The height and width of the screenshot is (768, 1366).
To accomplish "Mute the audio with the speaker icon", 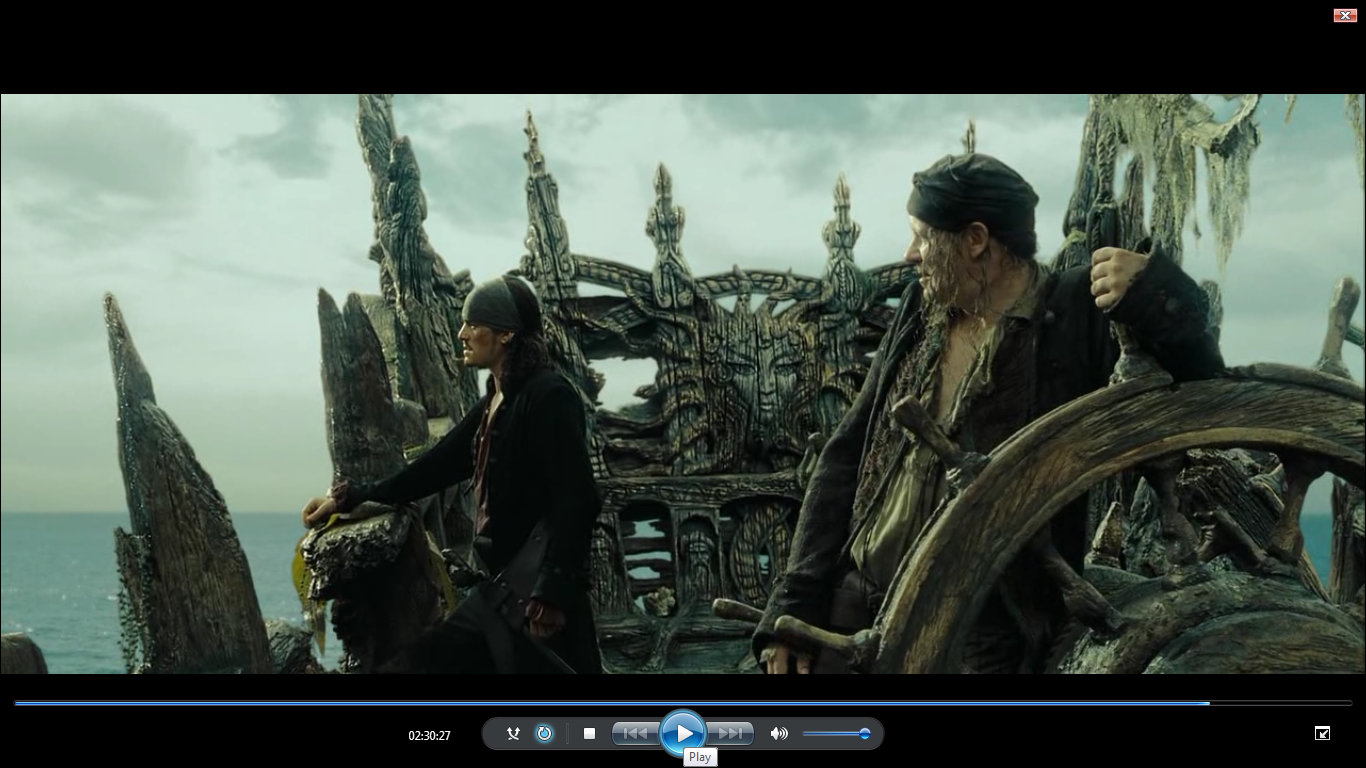I will click(779, 734).
